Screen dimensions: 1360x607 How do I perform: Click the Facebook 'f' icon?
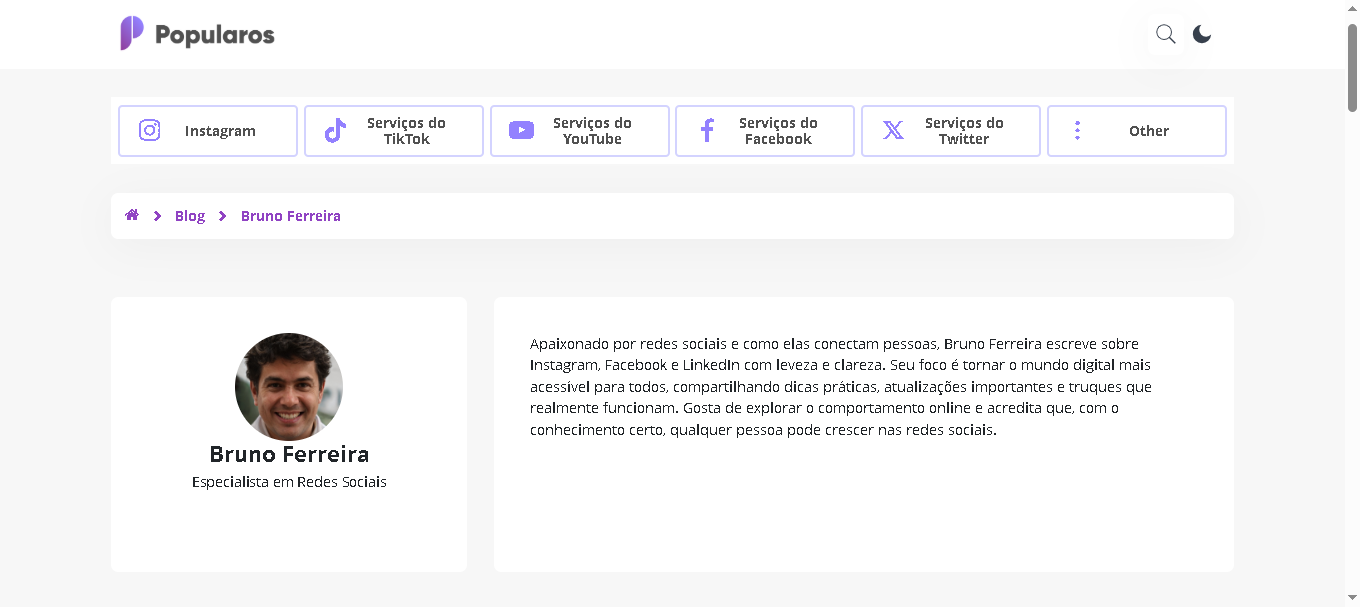(x=706, y=130)
